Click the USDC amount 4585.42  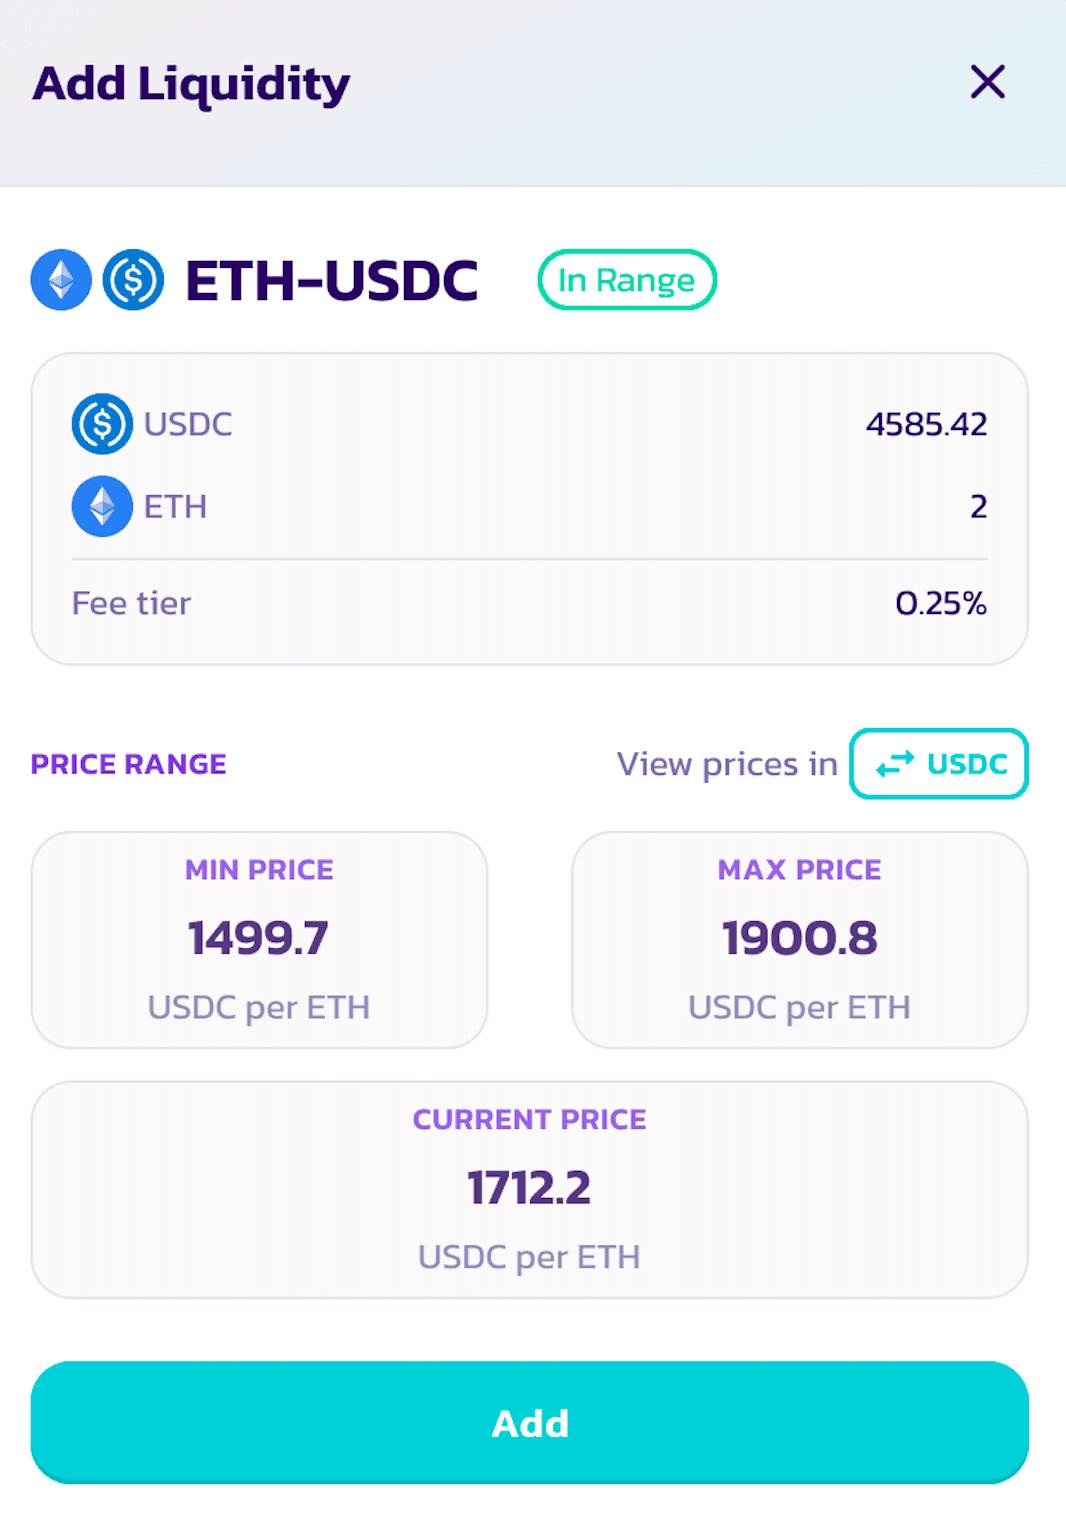926,424
